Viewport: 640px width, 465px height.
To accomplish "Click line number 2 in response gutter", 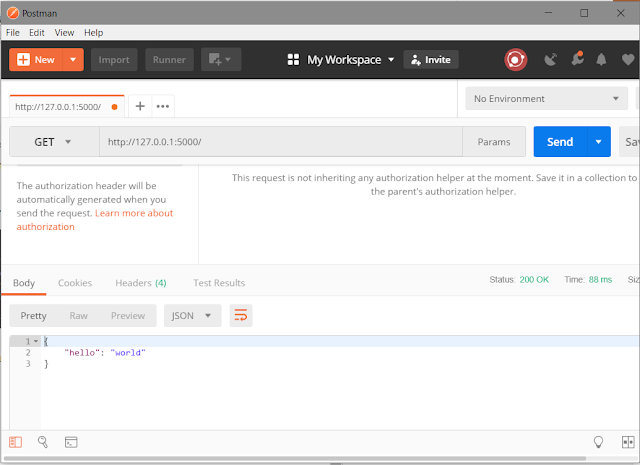I will pos(28,352).
